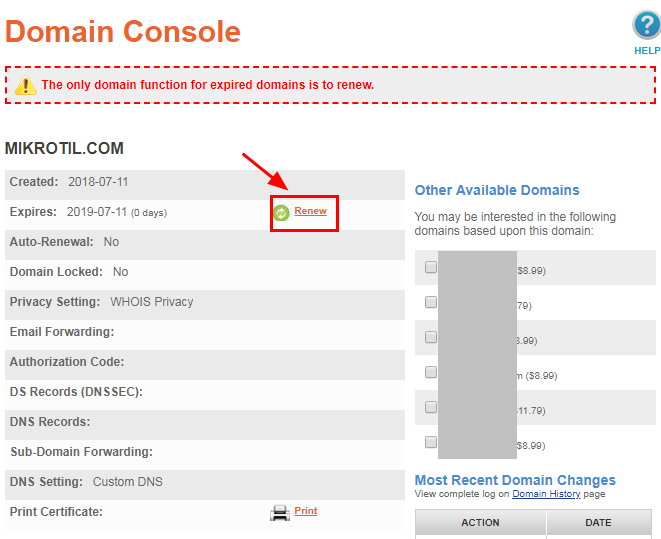This screenshot has width=661, height=539.
Task: Click the Custom DNS setting value
Action: (x=128, y=482)
